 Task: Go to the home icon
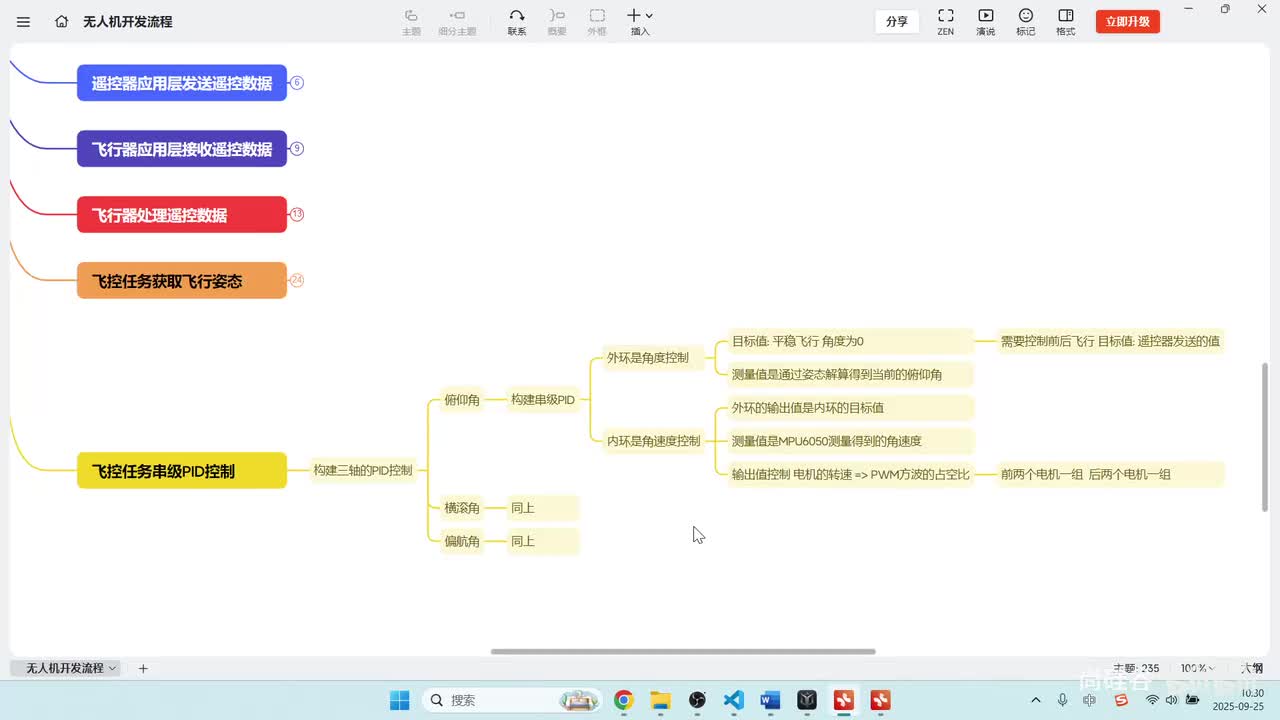click(62, 21)
